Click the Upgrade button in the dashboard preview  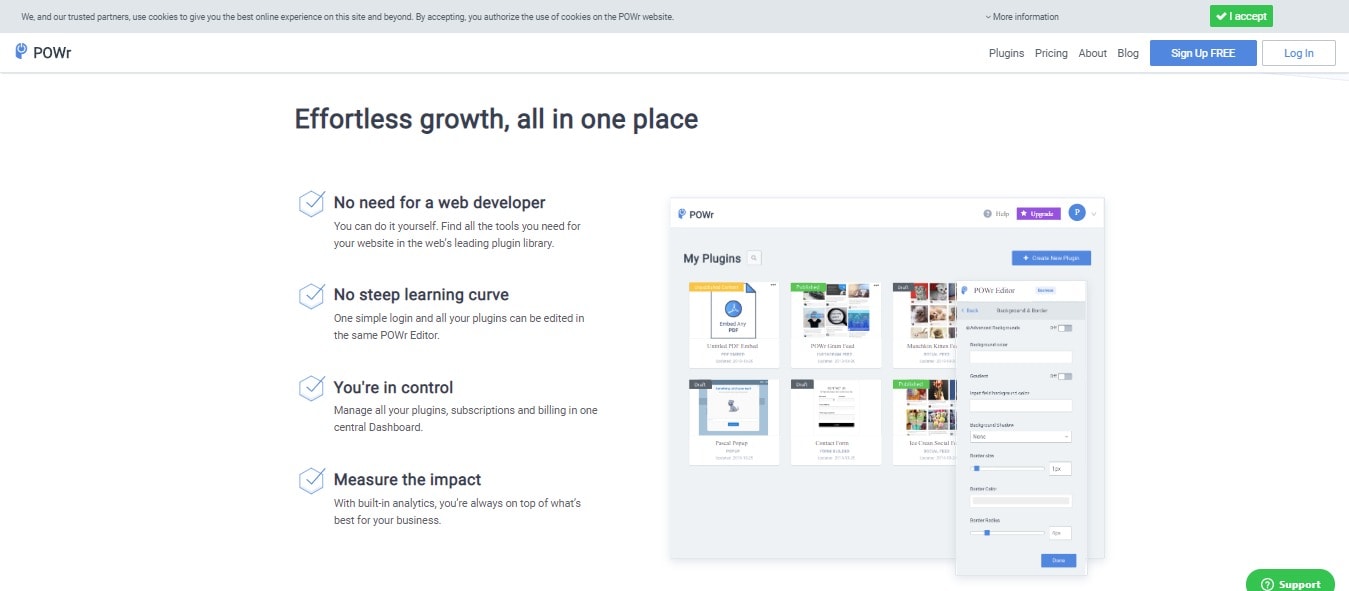click(1038, 213)
